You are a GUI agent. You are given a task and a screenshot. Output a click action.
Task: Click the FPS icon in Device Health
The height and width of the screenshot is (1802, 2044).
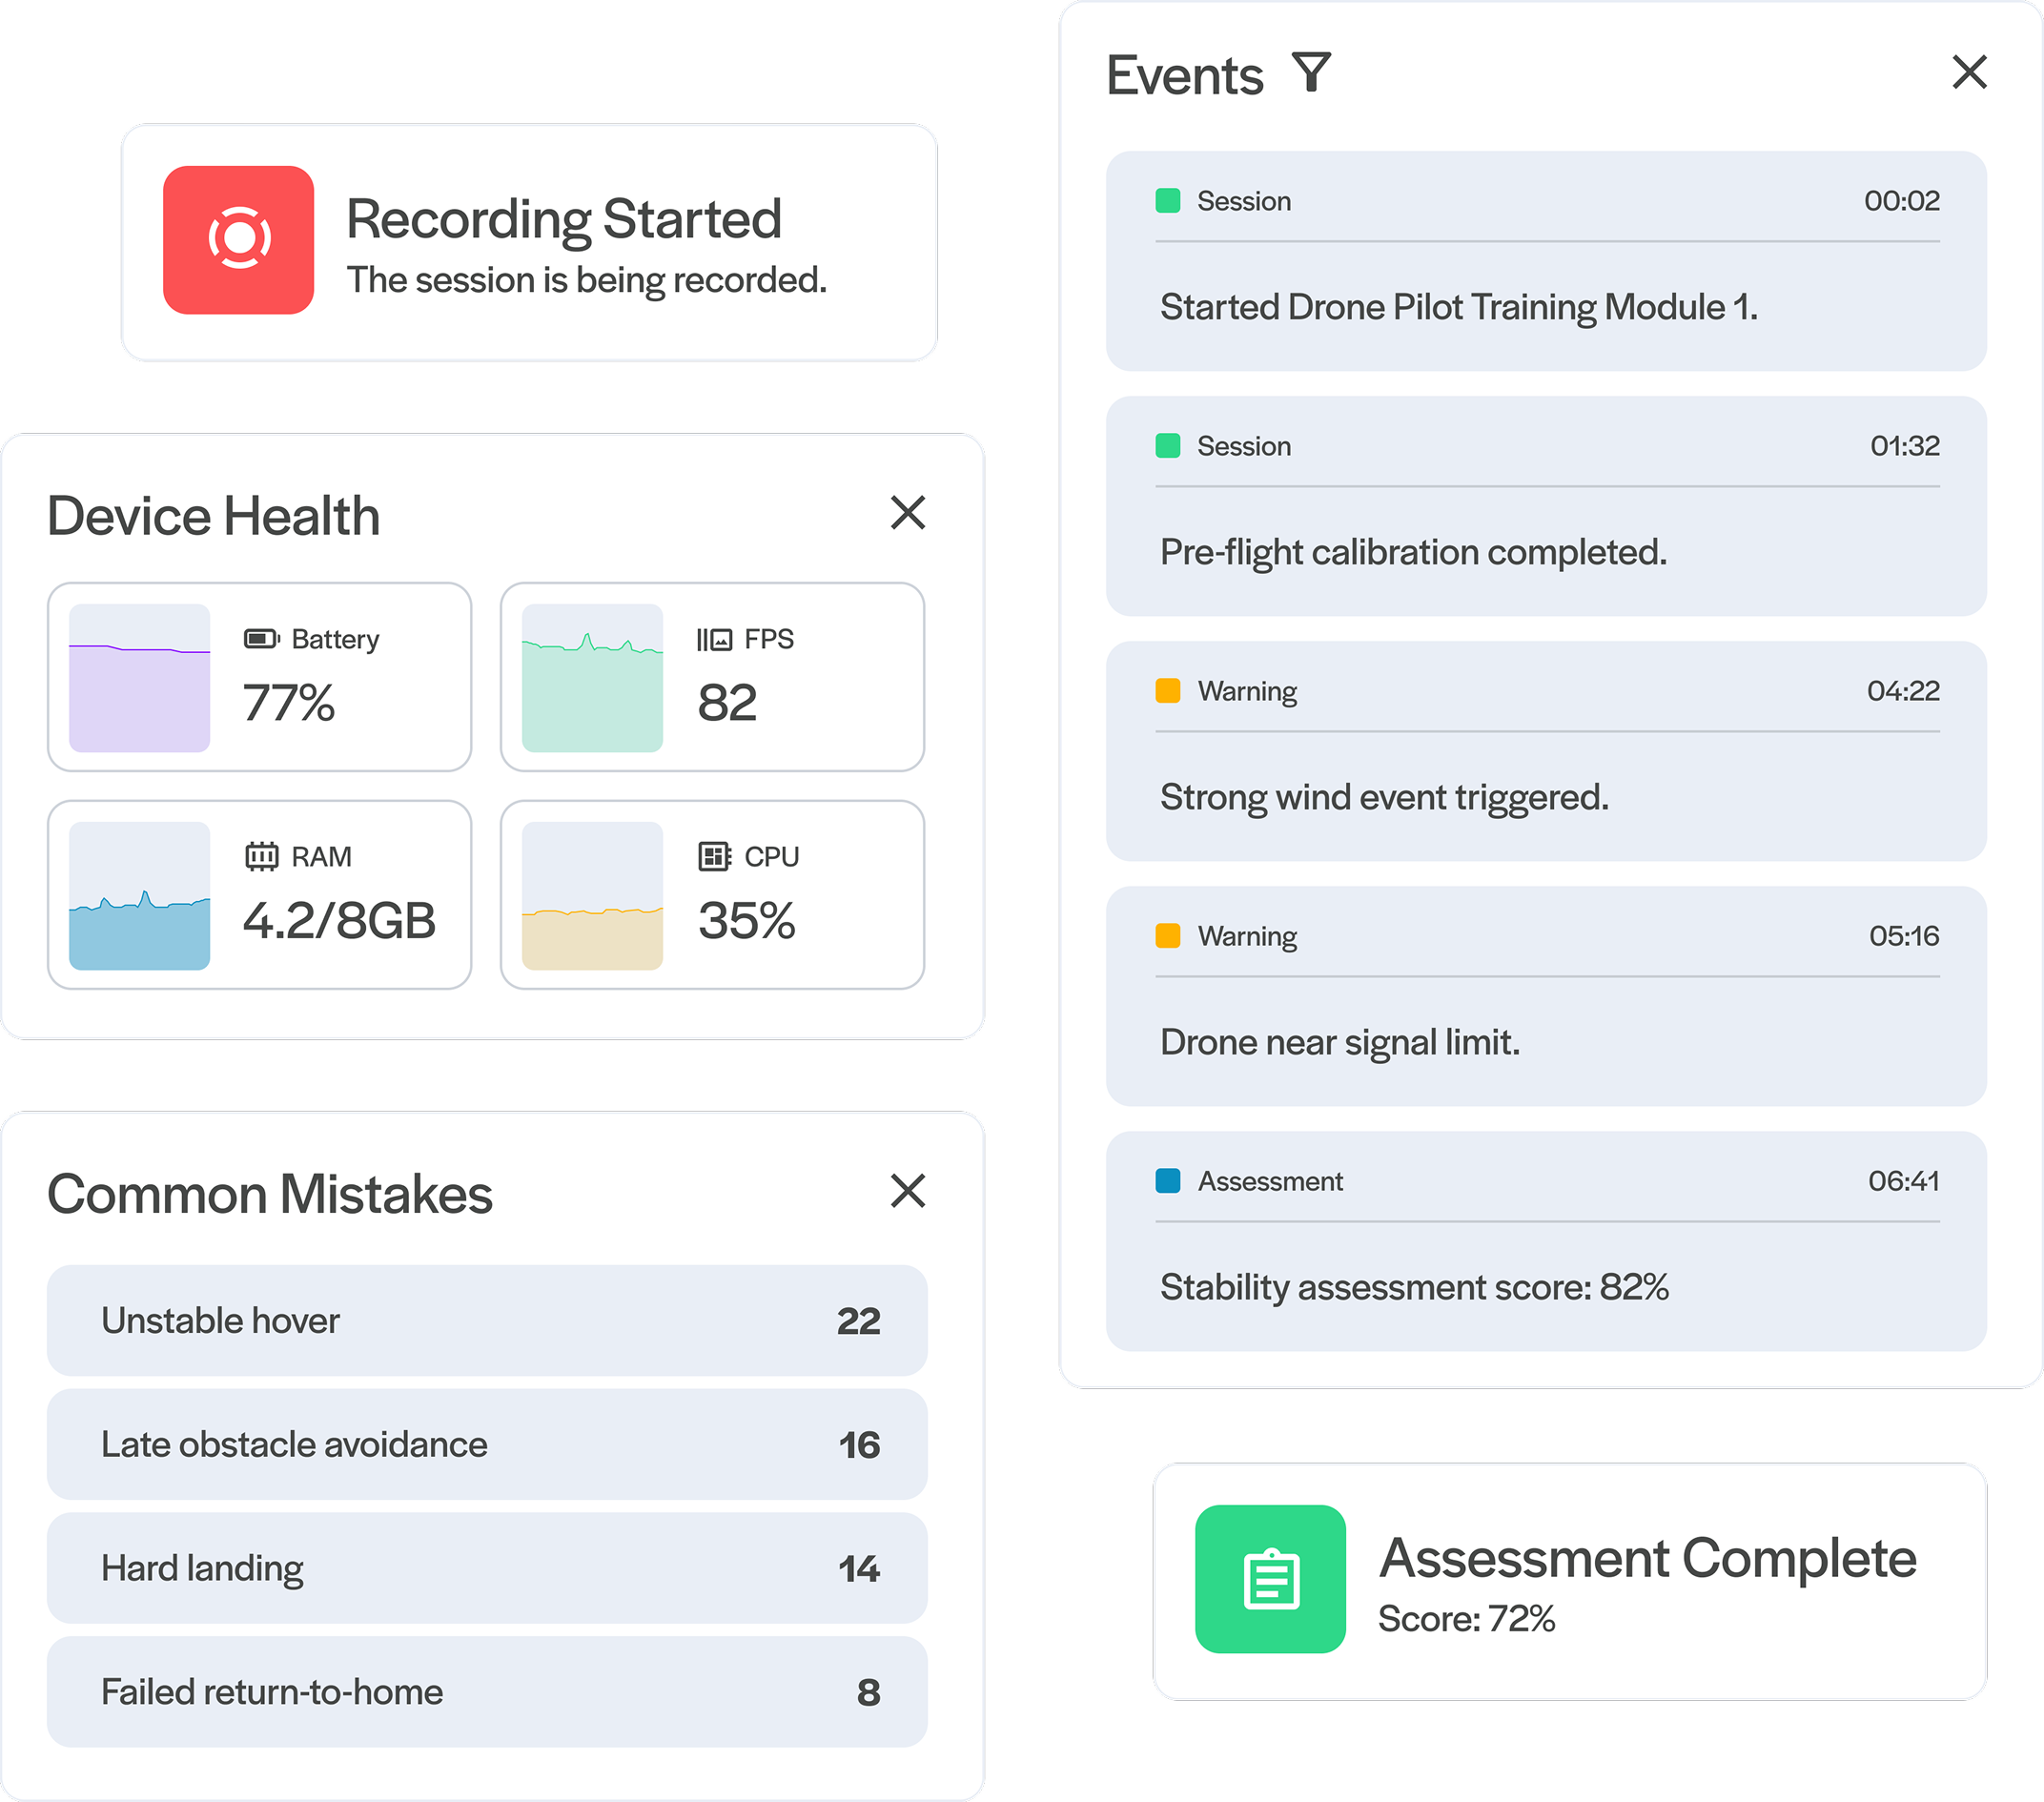pos(714,639)
